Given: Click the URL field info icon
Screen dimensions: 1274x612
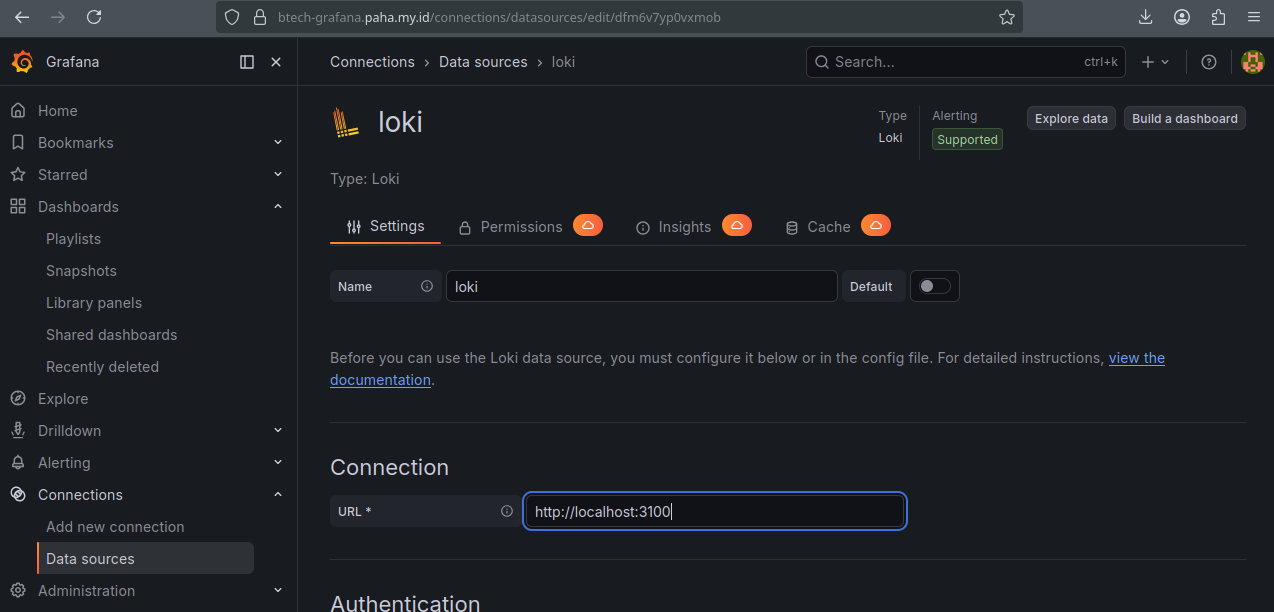Looking at the screenshot, I should pyautogui.click(x=507, y=511).
